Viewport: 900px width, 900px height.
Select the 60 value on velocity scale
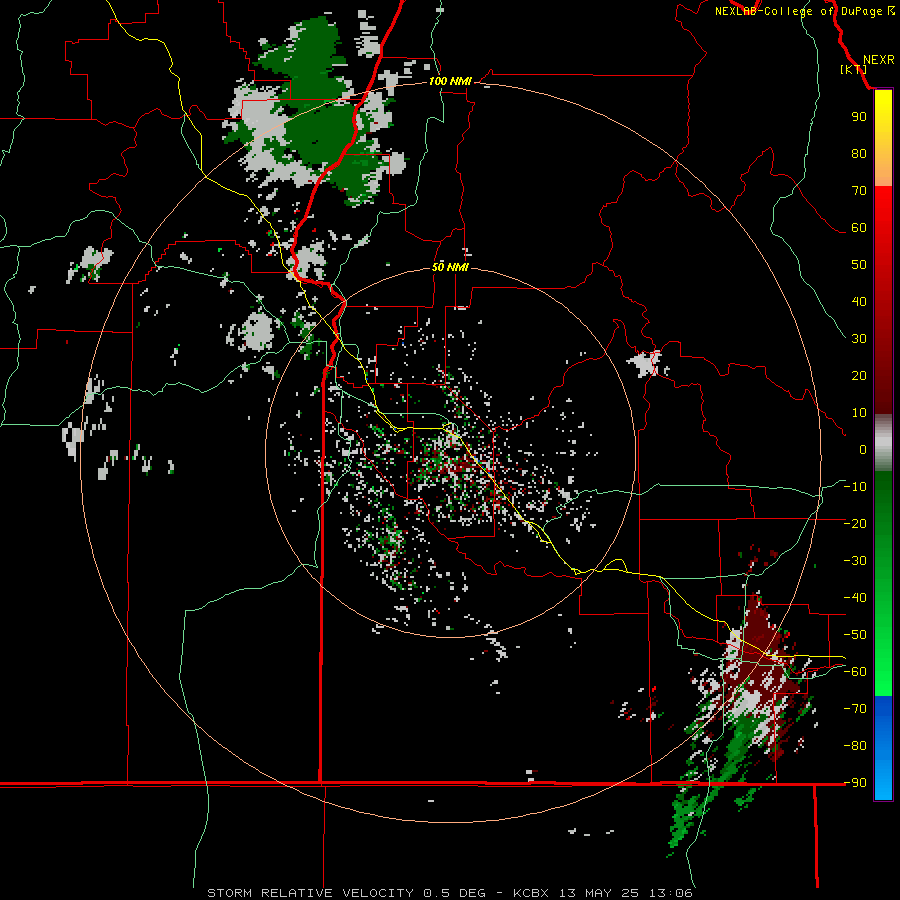[x=859, y=227]
